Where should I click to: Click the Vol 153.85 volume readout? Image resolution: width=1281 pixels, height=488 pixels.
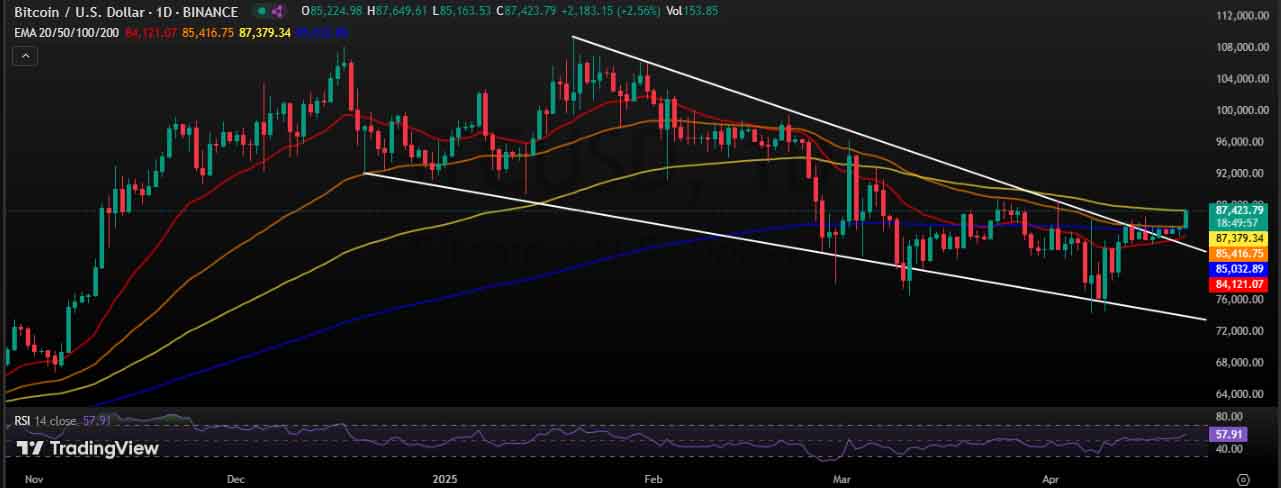tap(692, 11)
